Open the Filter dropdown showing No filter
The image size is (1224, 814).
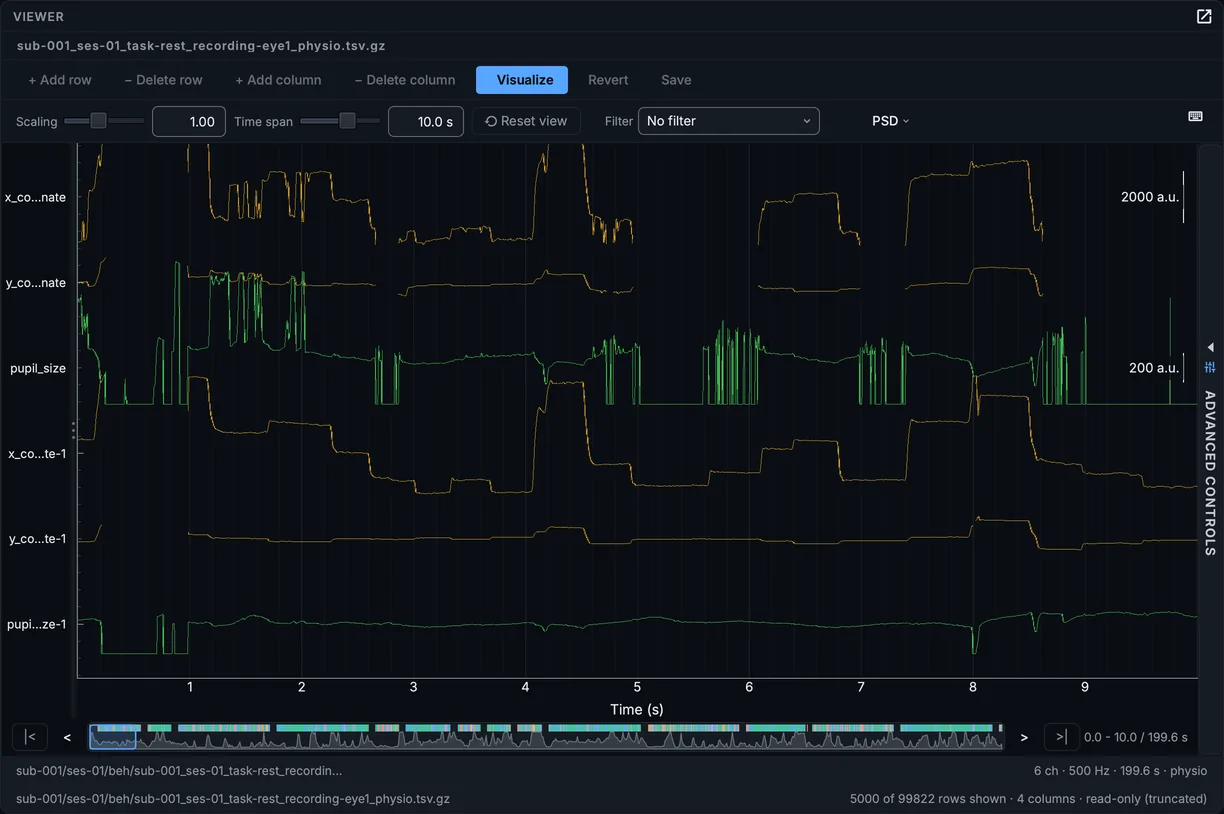[x=728, y=121]
